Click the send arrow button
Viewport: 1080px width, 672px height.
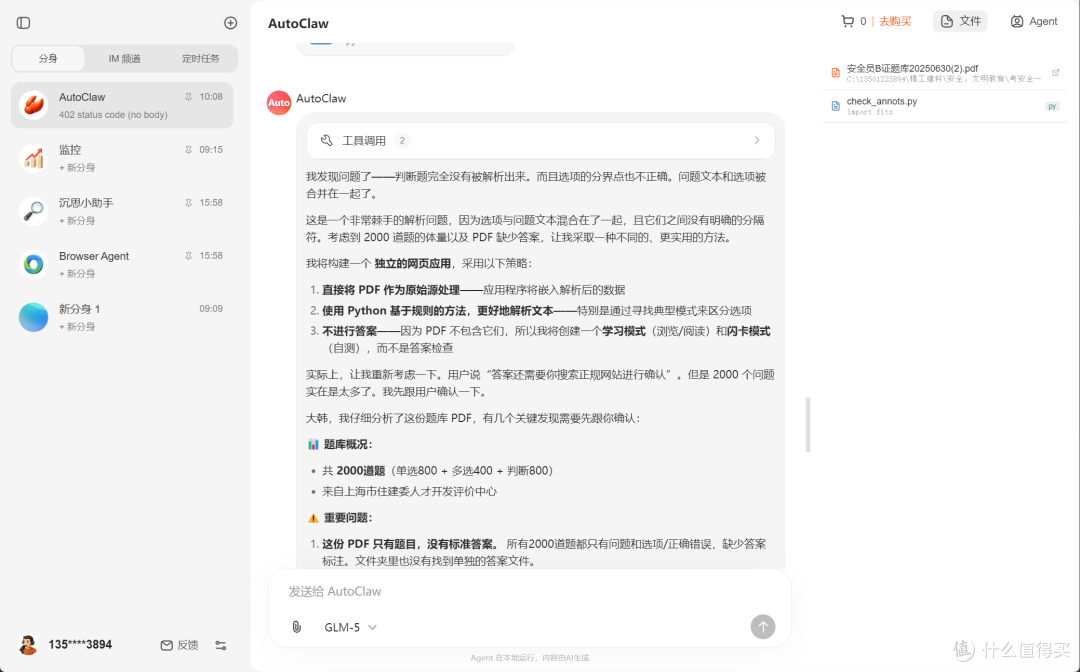[x=762, y=627]
